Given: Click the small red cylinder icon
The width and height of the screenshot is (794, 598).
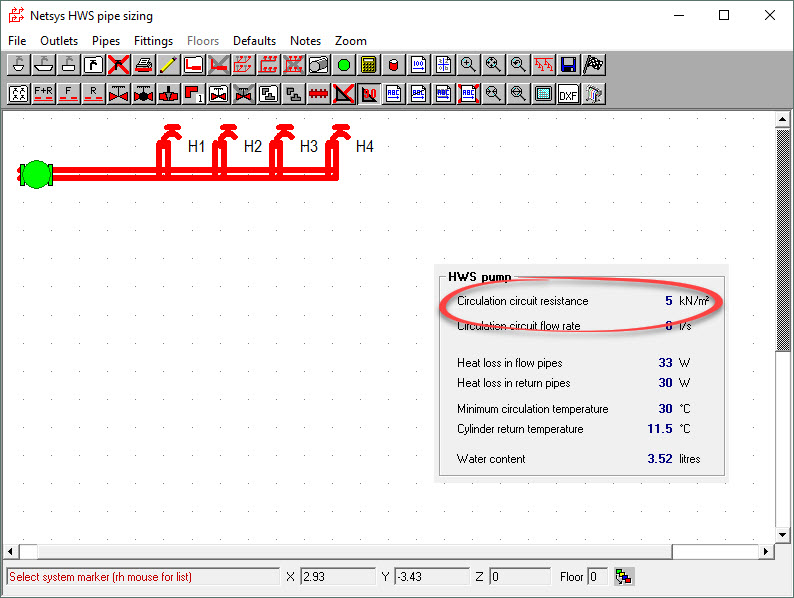Looking at the screenshot, I should tap(393, 65).
